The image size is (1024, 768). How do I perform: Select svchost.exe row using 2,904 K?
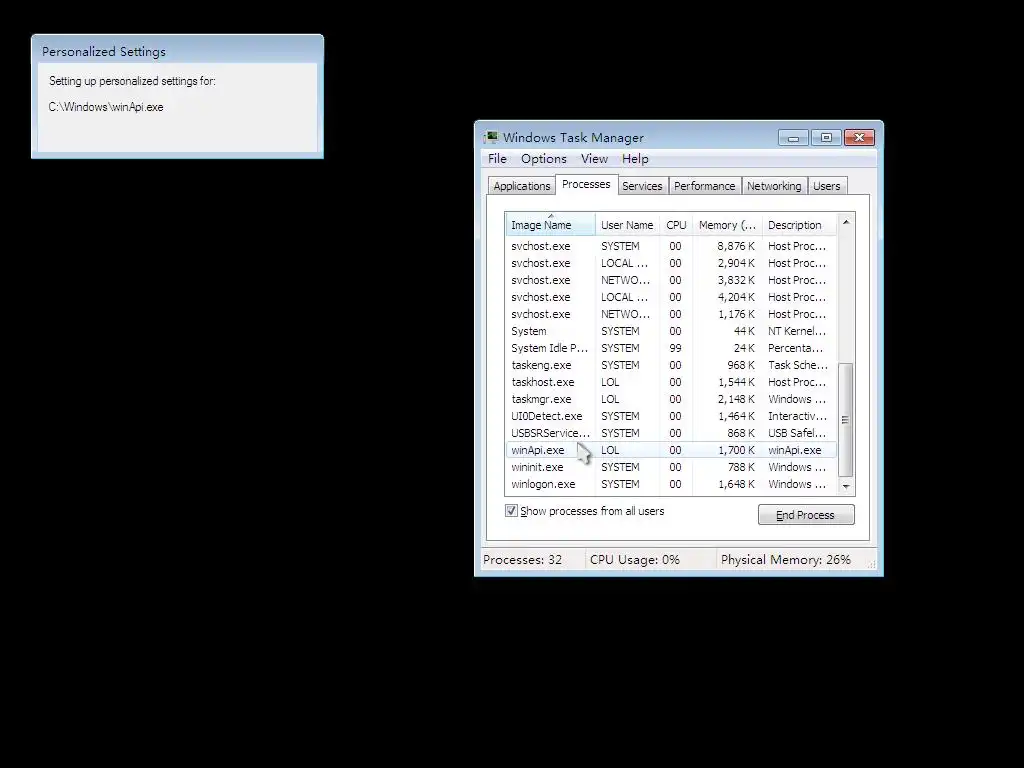(x=671, y=263)
